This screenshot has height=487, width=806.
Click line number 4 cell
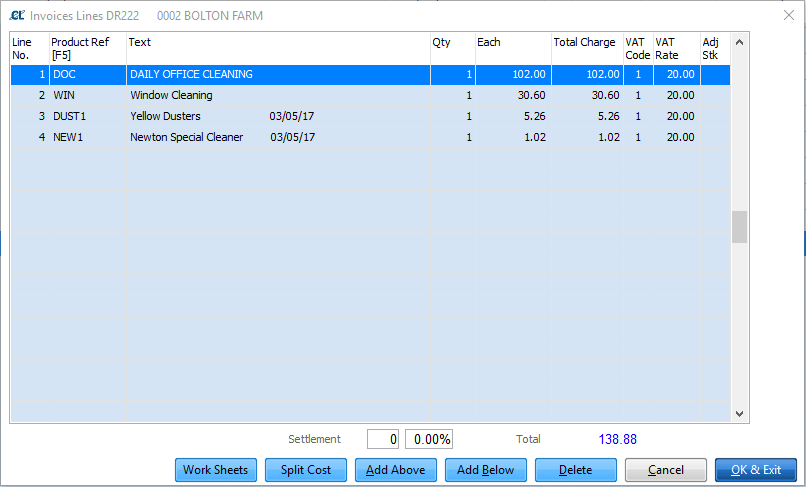[30, 138]
